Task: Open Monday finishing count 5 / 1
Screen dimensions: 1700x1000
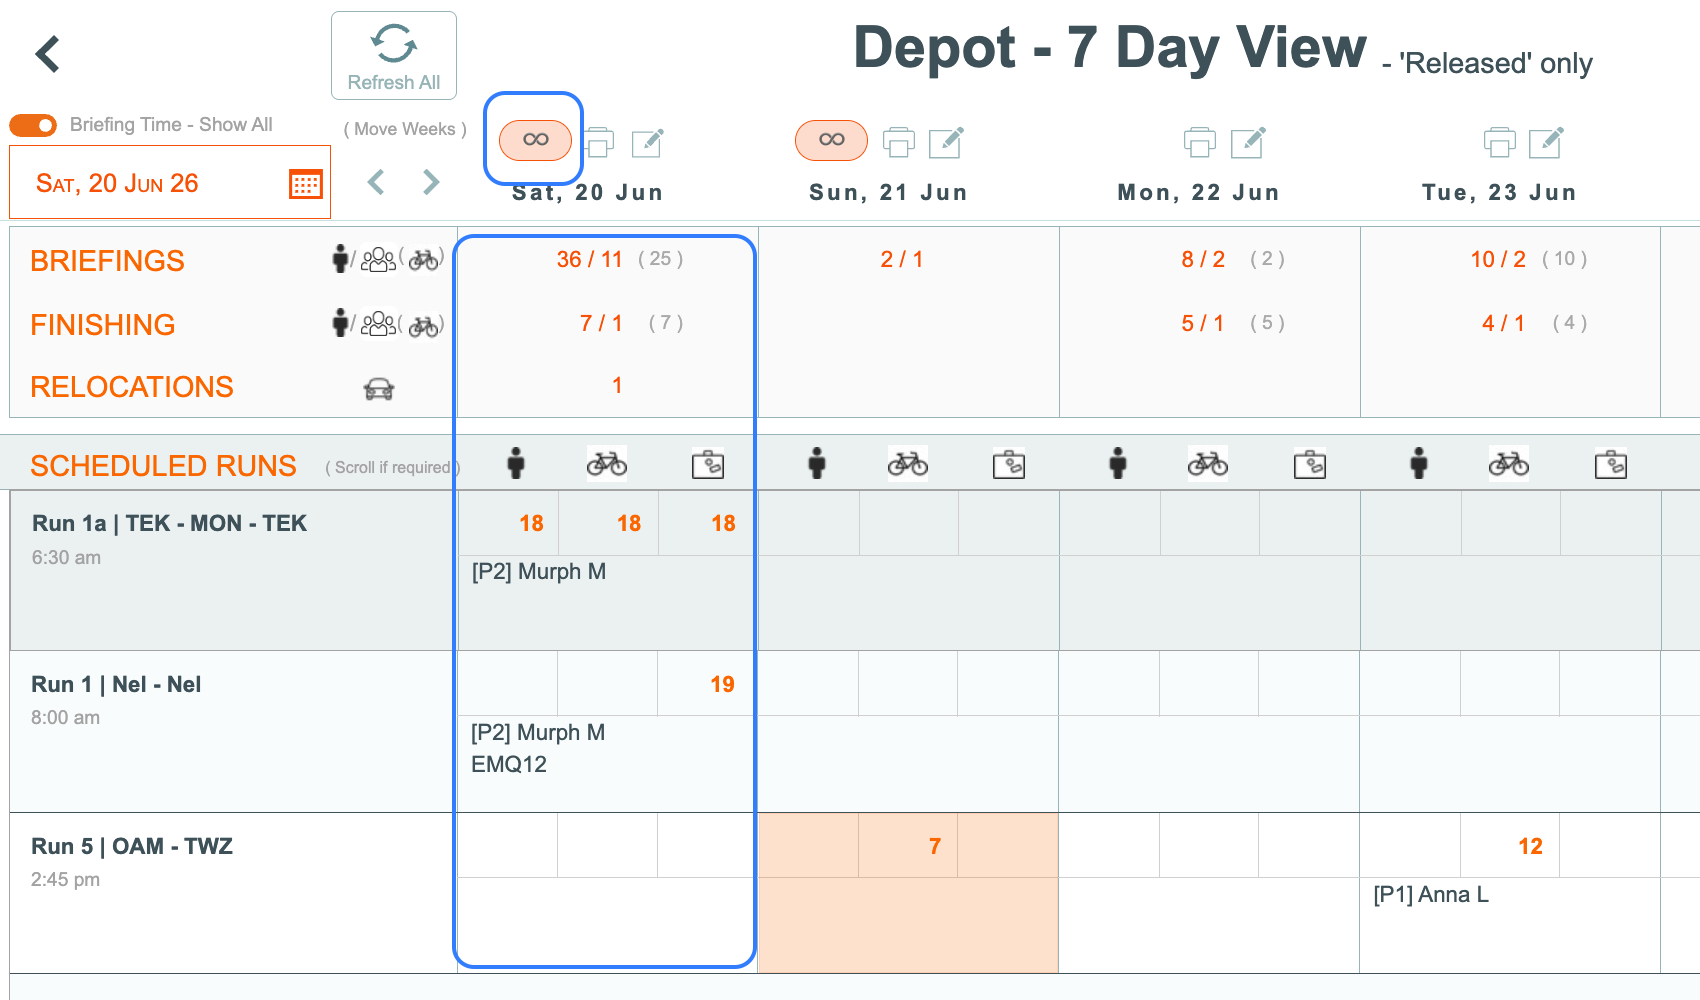Action: [1203, 324]
